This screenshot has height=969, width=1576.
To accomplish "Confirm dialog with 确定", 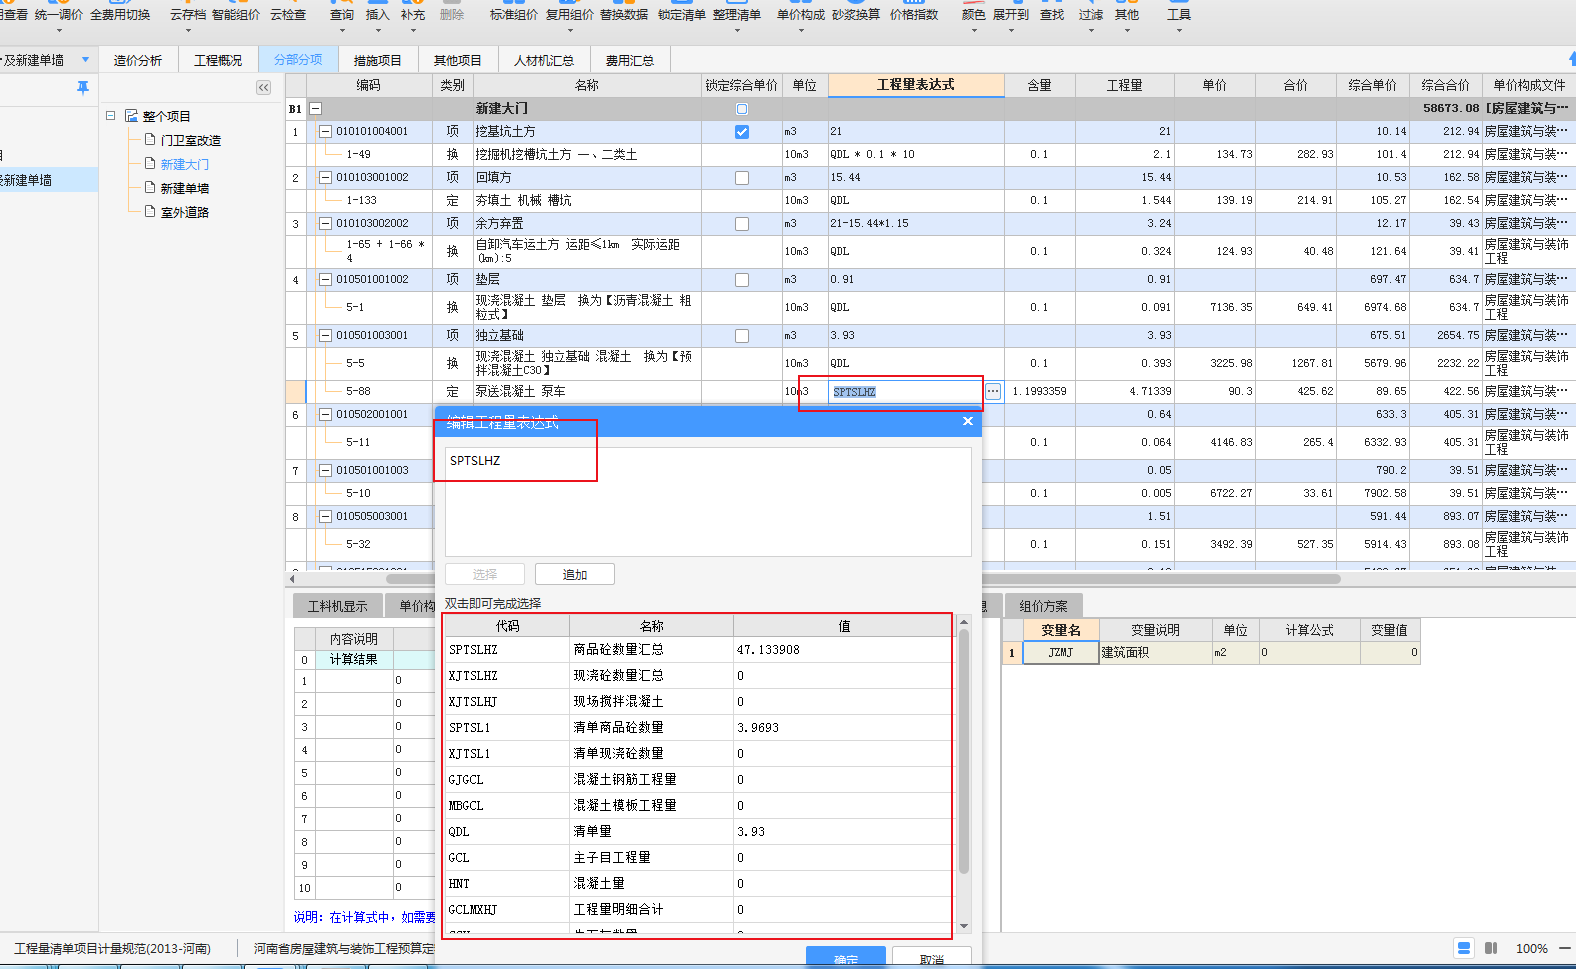I will [x=846, y=958].
